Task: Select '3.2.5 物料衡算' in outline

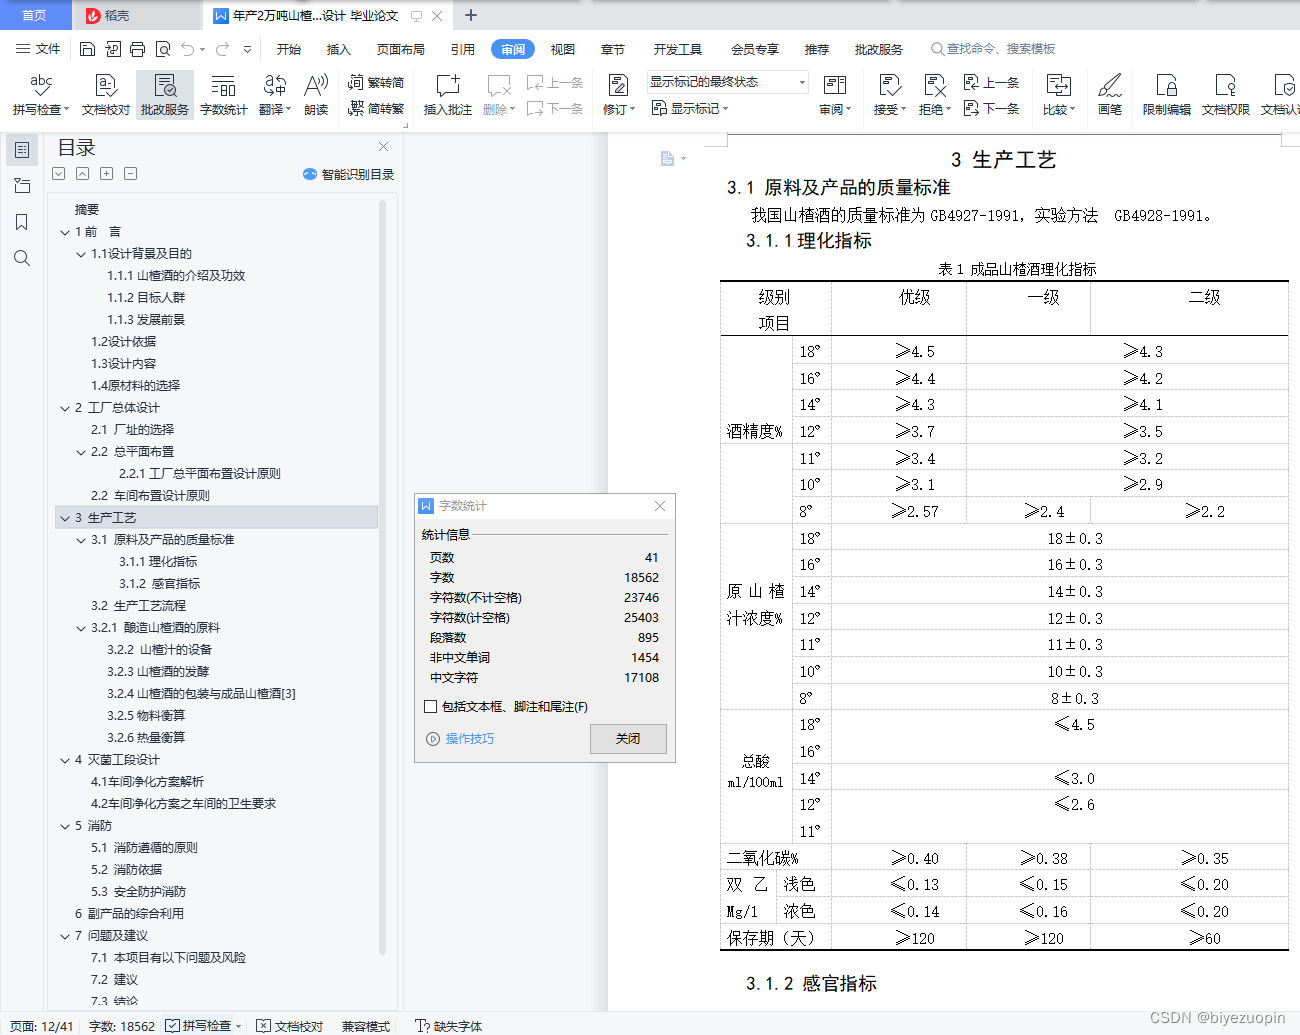Action: pos(146,716)
